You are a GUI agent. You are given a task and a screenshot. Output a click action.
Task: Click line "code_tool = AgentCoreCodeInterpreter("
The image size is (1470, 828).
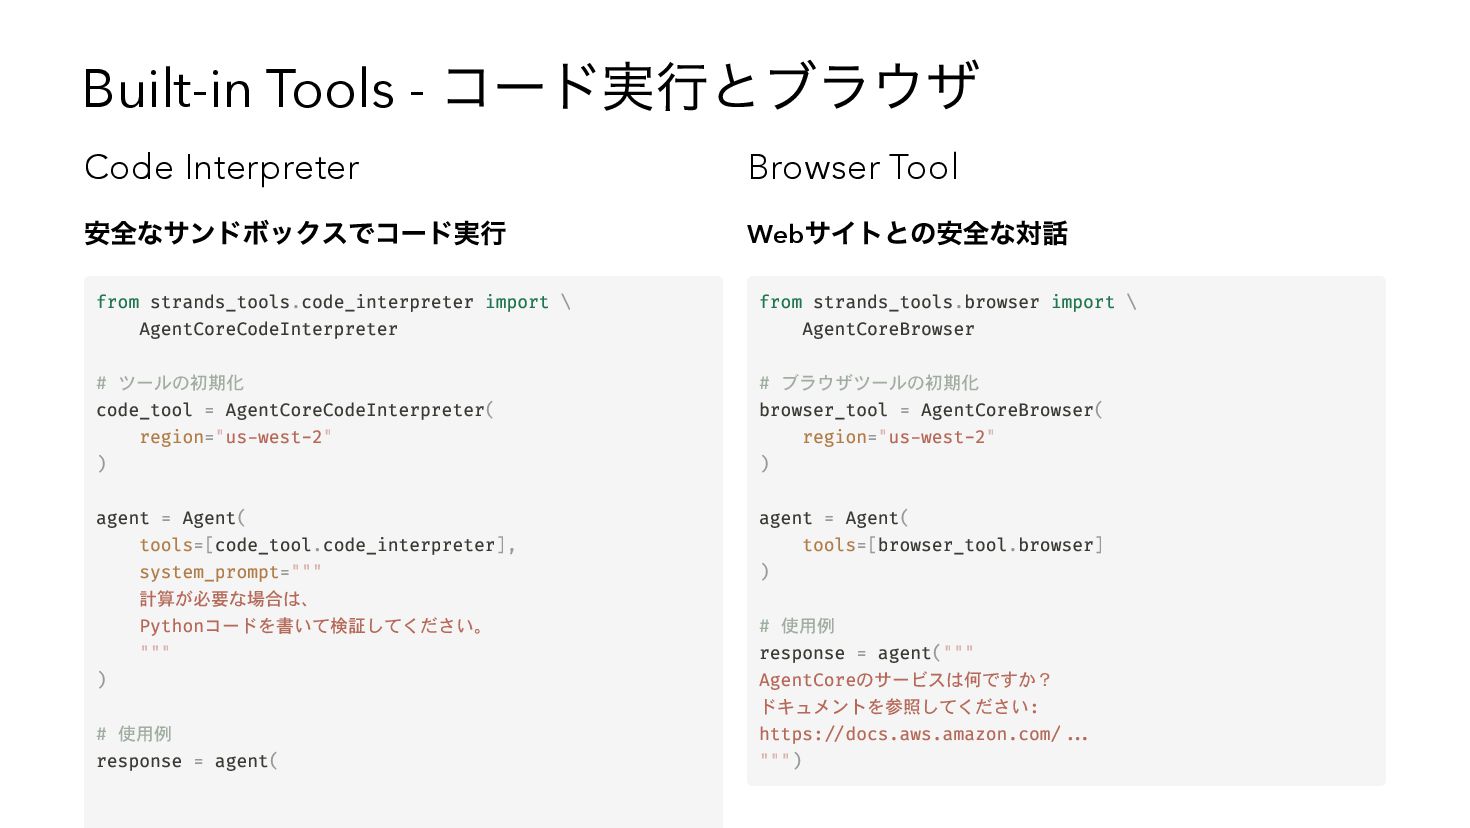click(x=295, y=410)
